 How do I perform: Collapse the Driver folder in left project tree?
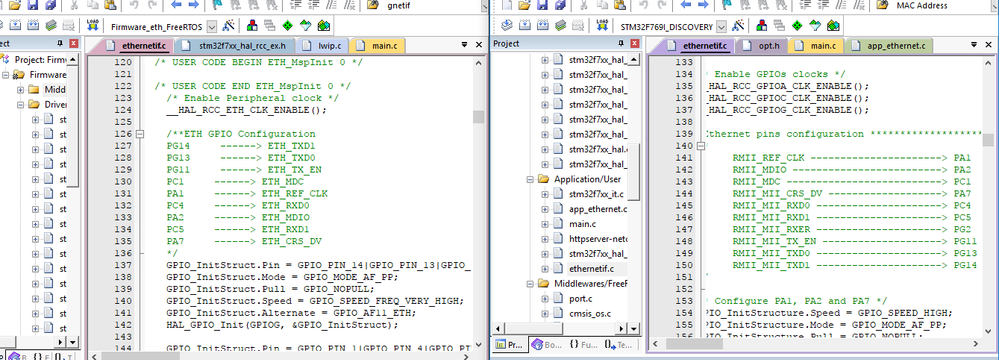20,104
